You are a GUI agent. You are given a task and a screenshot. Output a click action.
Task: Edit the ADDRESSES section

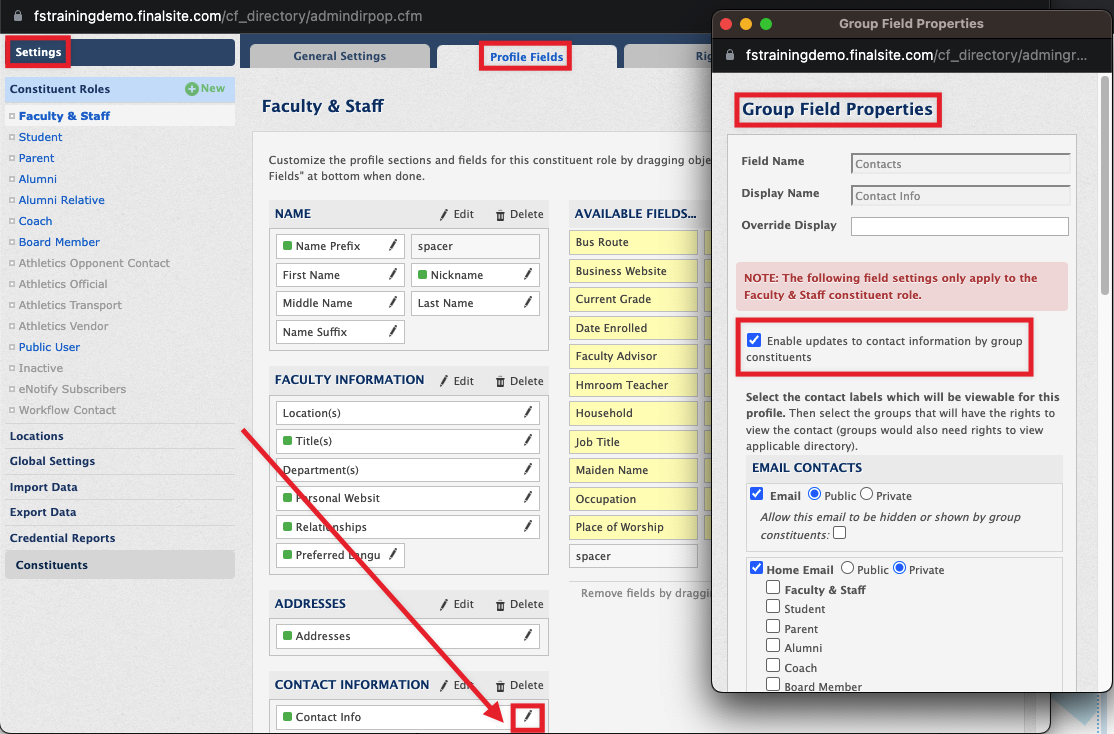(456, 604)
